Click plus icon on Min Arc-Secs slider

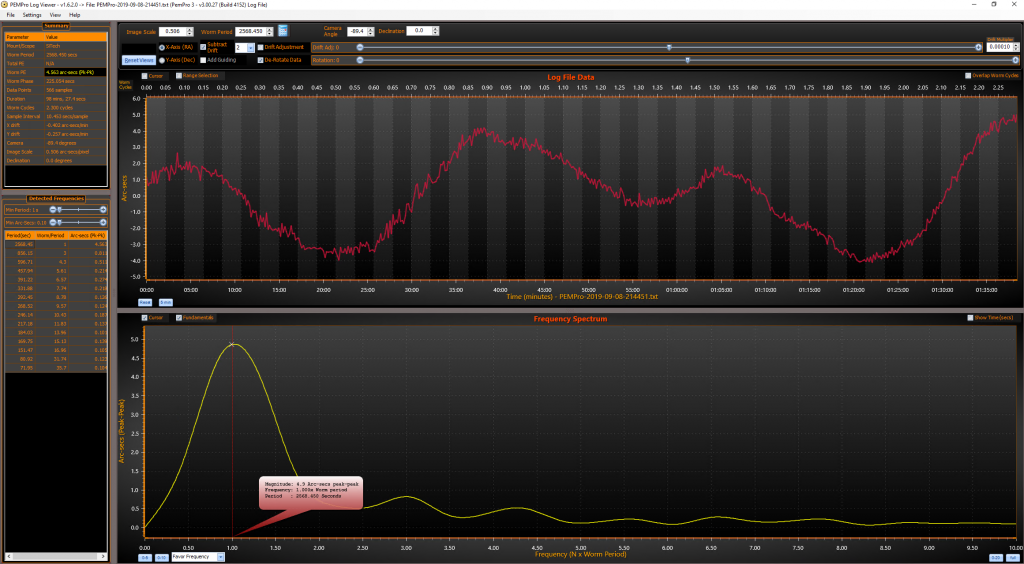102,222
